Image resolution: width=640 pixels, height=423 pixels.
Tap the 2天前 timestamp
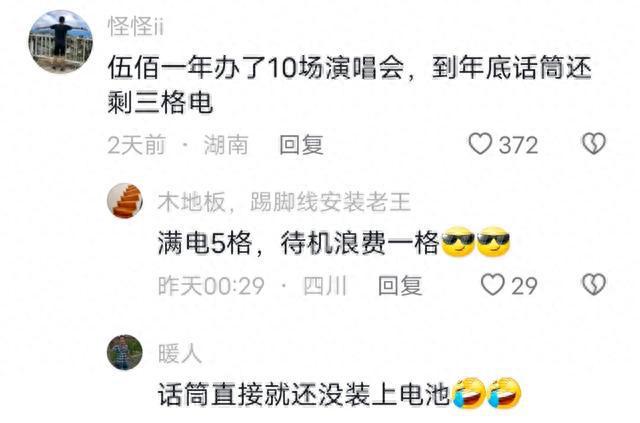coord(136,145)
